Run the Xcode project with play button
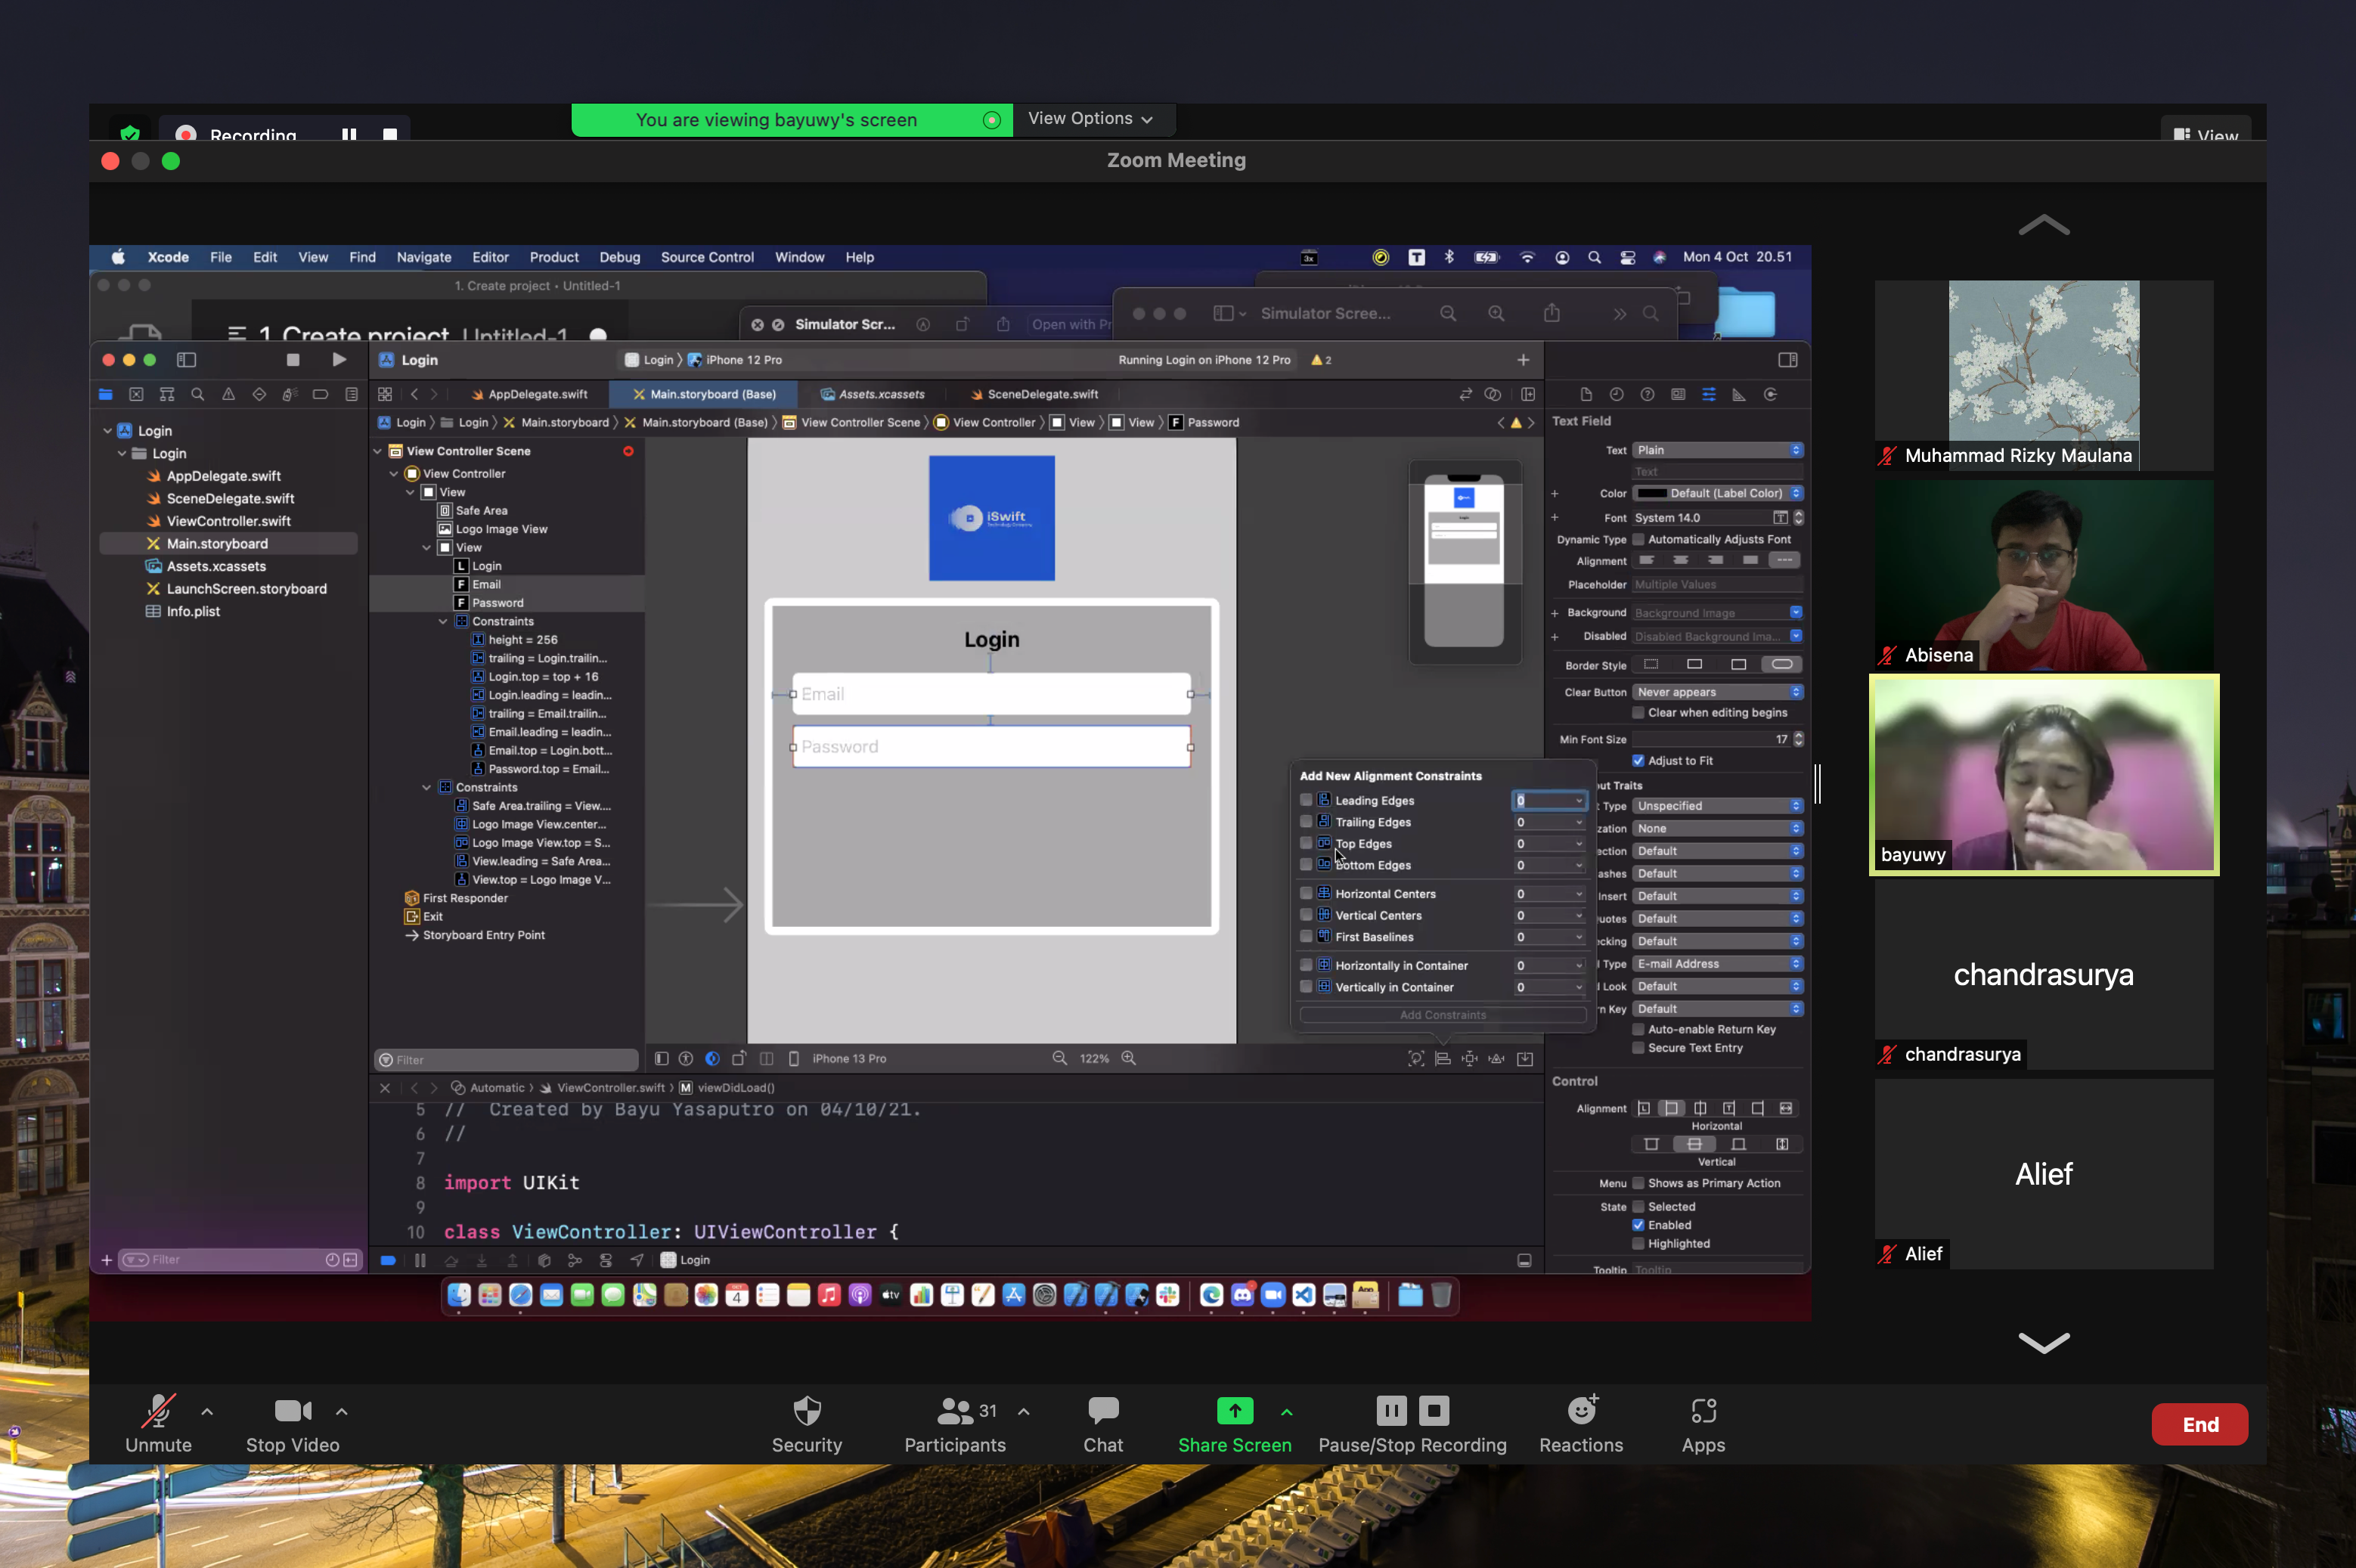The height and width of the screenshot is (1568, 2356). 339,360
